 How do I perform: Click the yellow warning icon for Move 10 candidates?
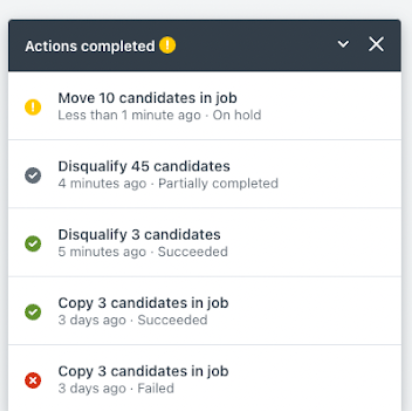click(x=33, y=107)
